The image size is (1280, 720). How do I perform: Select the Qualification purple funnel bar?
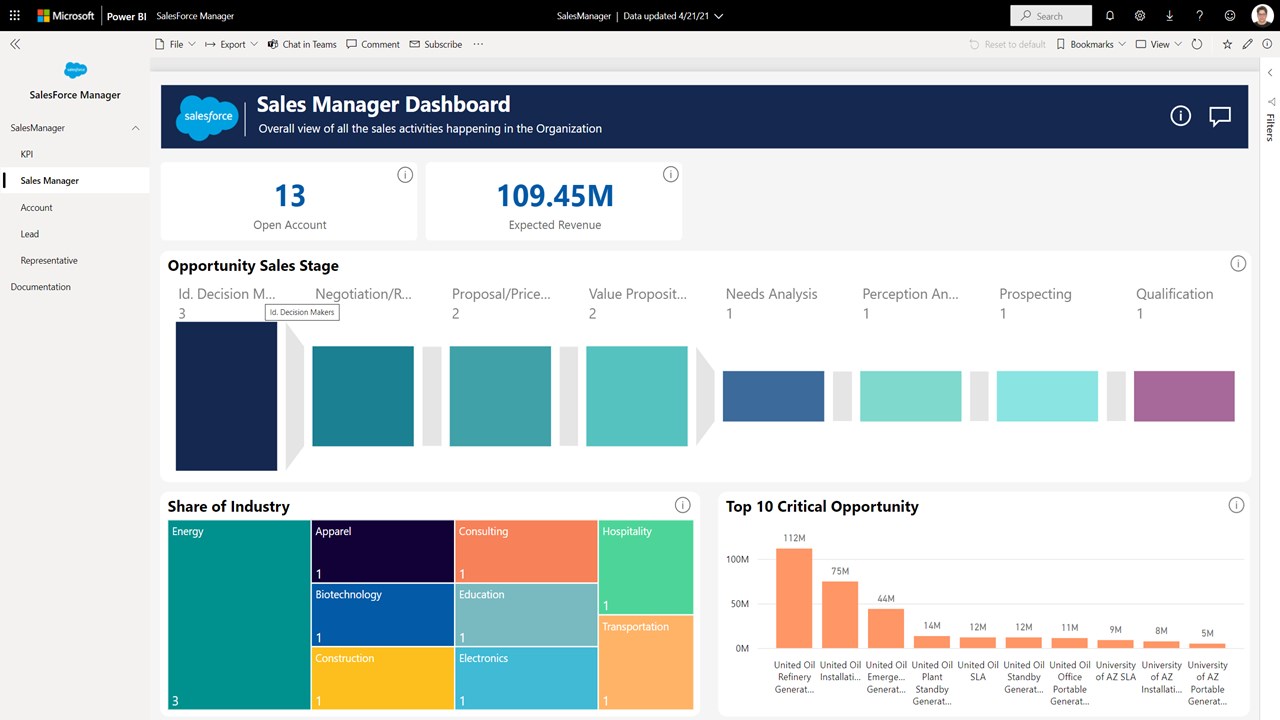tap(1184, 396)
